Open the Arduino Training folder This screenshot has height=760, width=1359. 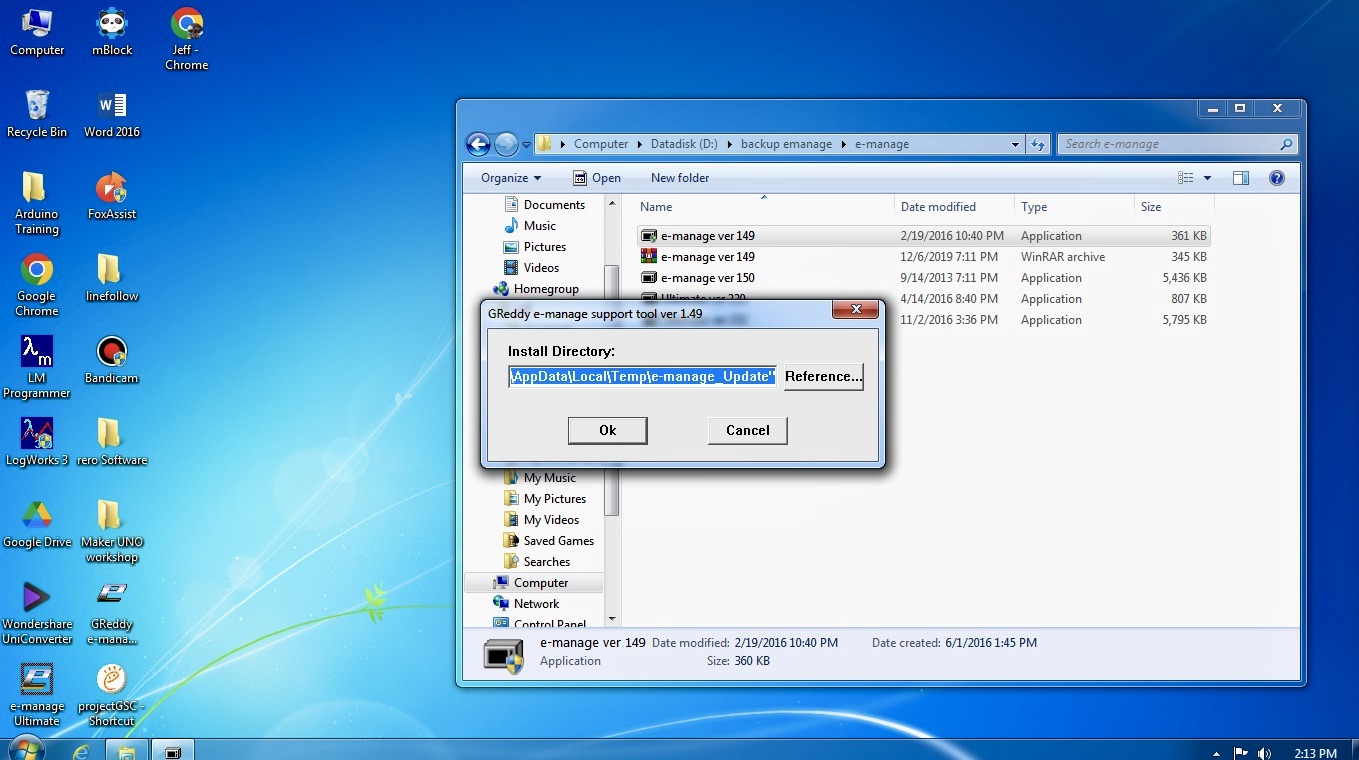(x=37, y=203)
